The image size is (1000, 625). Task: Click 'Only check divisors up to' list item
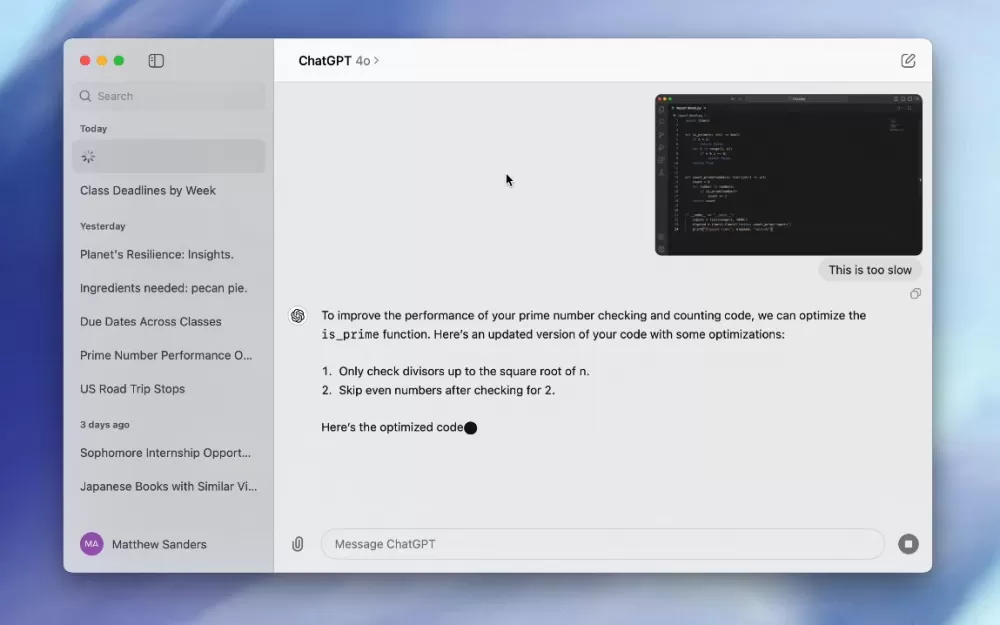[x=464, y=371]
